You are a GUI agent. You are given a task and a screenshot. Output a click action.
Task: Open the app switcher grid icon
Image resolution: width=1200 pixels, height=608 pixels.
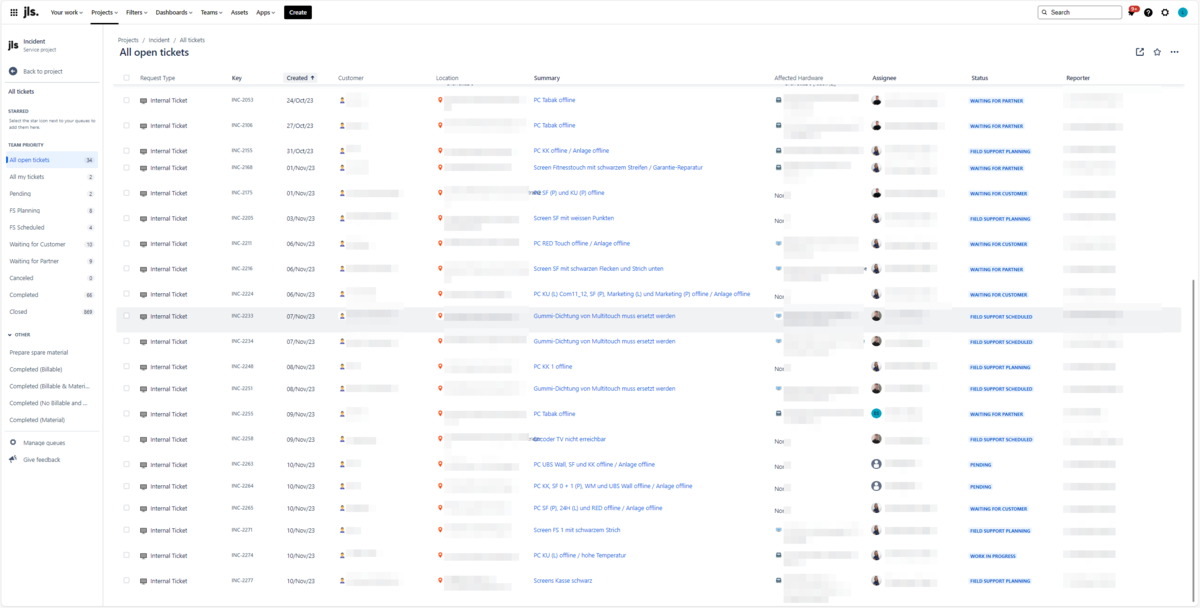point(13,12)
